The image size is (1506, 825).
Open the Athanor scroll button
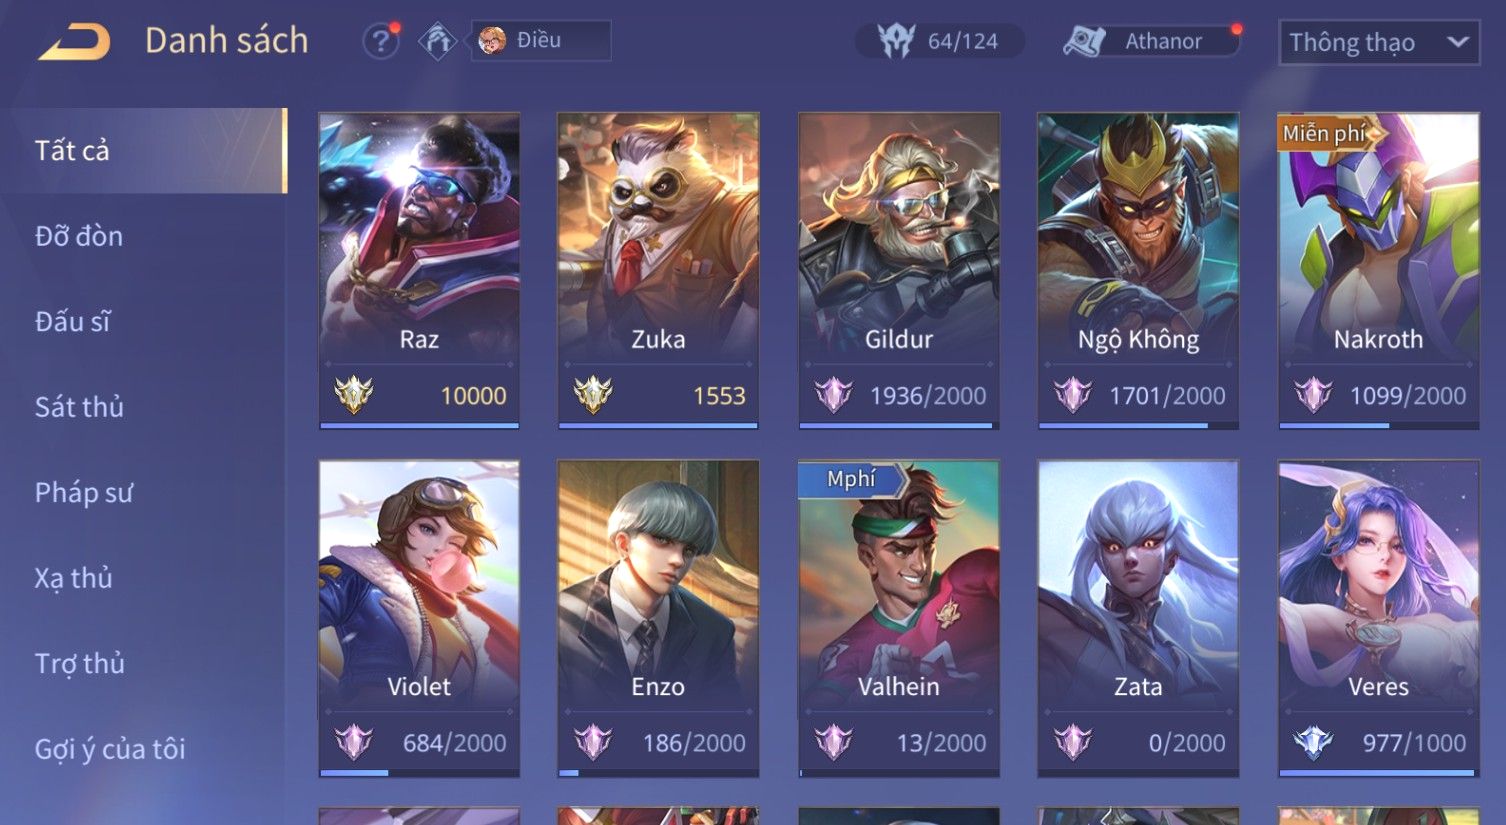[x=1152, y=41]
